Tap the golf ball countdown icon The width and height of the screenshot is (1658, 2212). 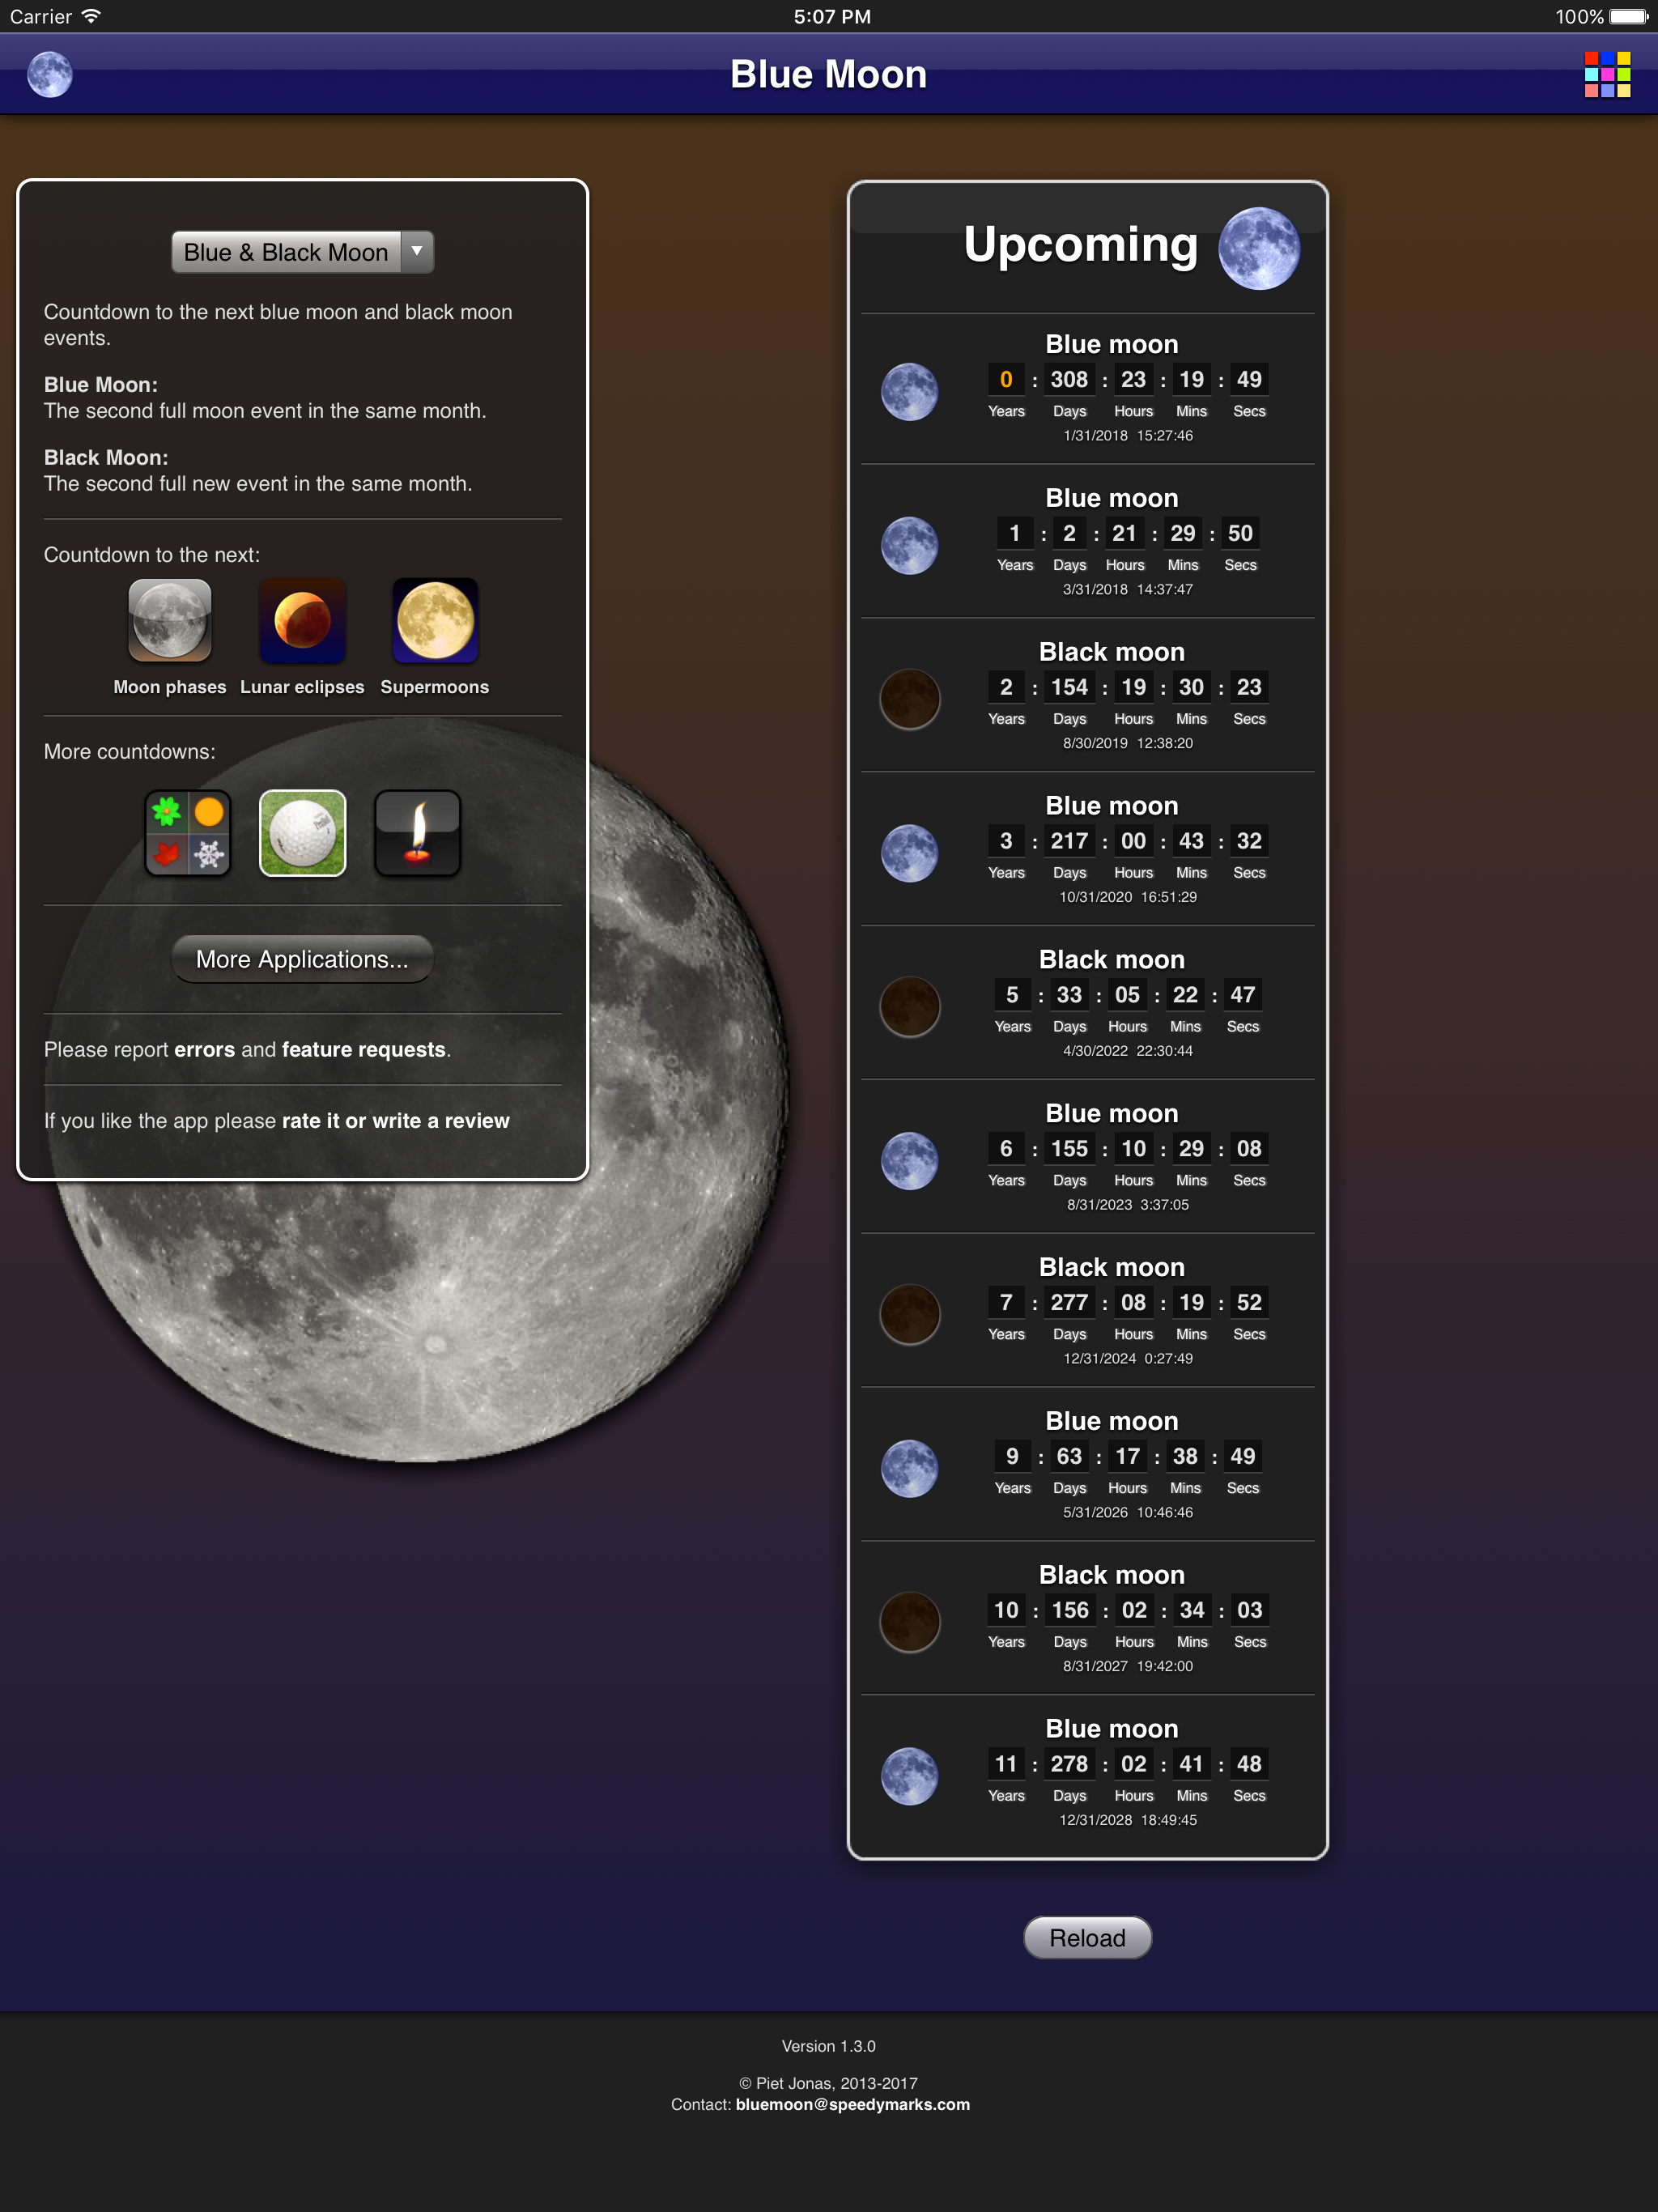(x=302, y=833)
